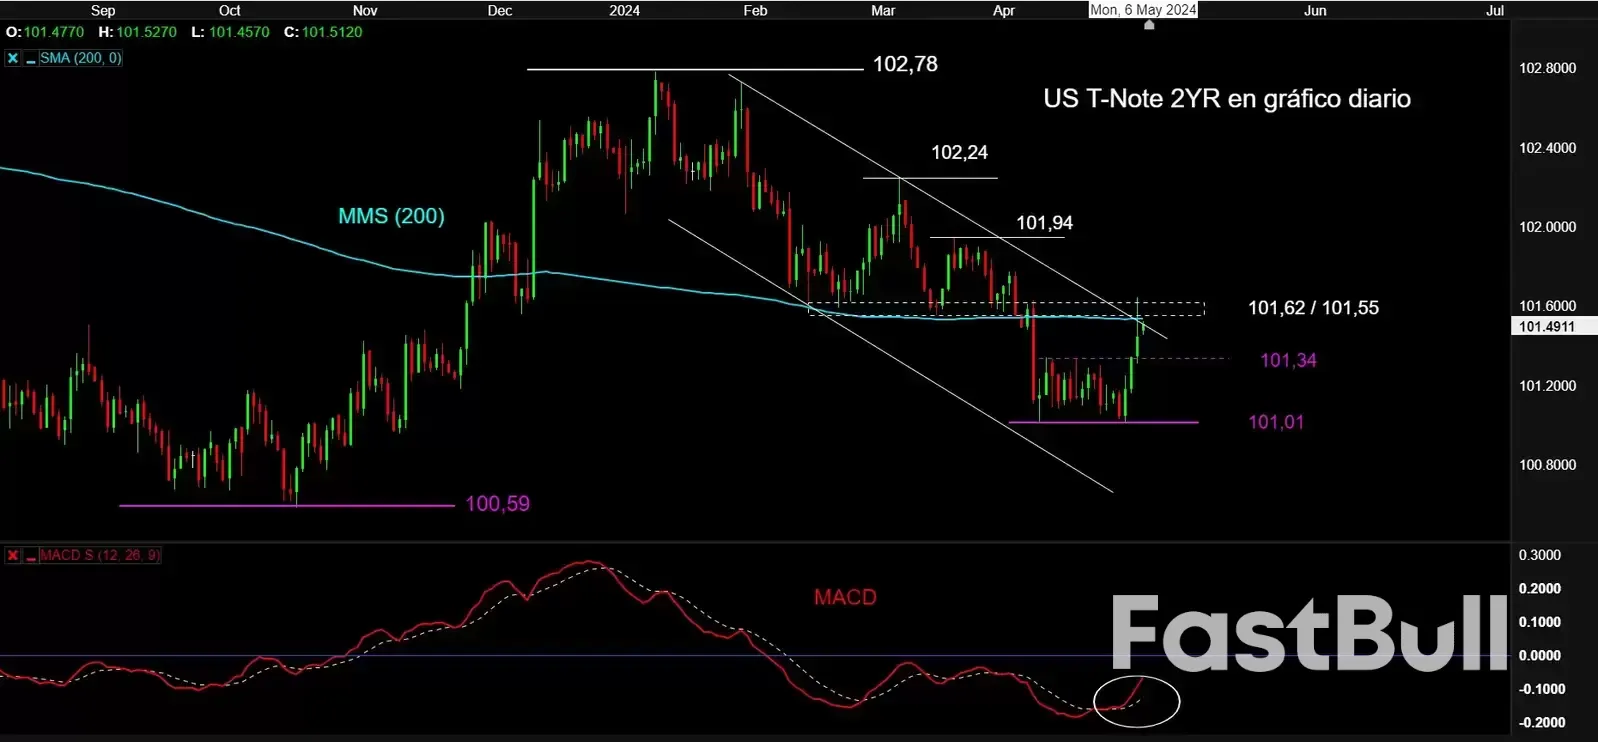Minimize the MACD S indicator panel
The height and width of the screenshot is (742, 1598).
pos(31,555)
